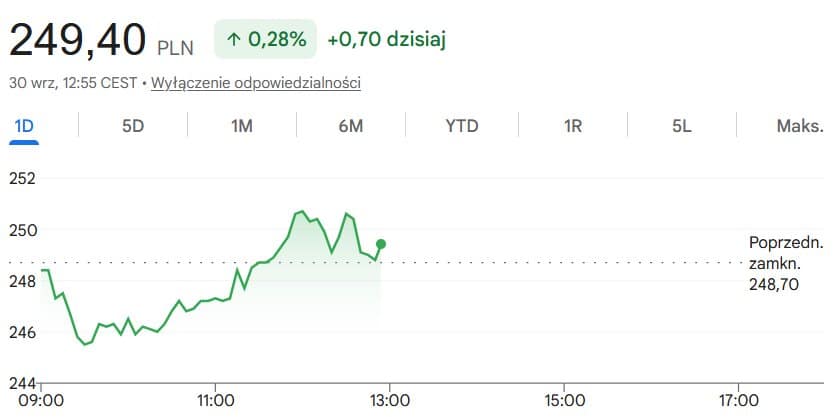835x417 pixels.
Task: Select the 1D time range tab
Action: pyautogui.click(x=24, y=127)
